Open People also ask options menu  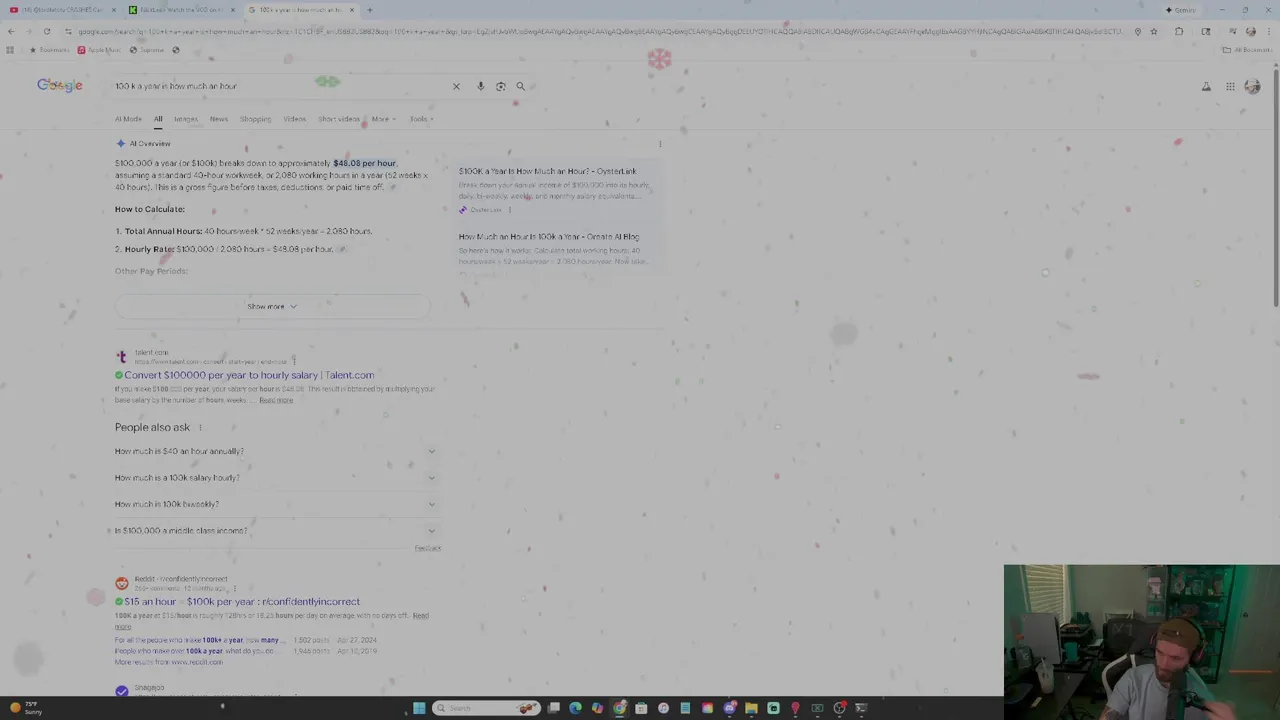pyautogui.click(x=200, y=428)
